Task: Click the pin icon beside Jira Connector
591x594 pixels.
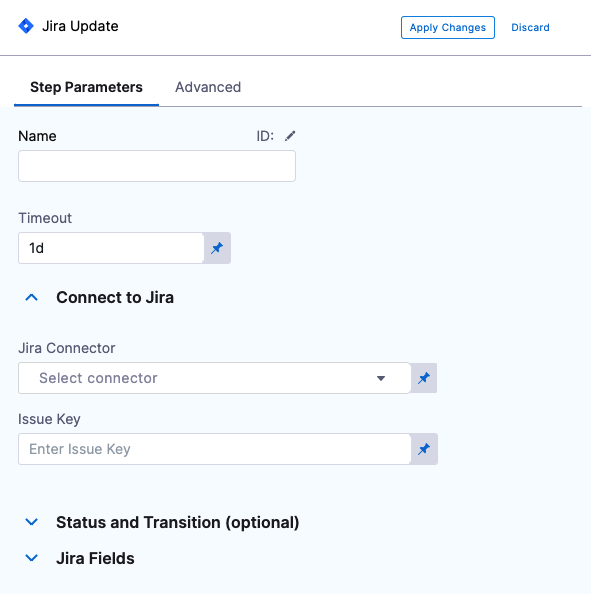Action: tap(424, 378)
